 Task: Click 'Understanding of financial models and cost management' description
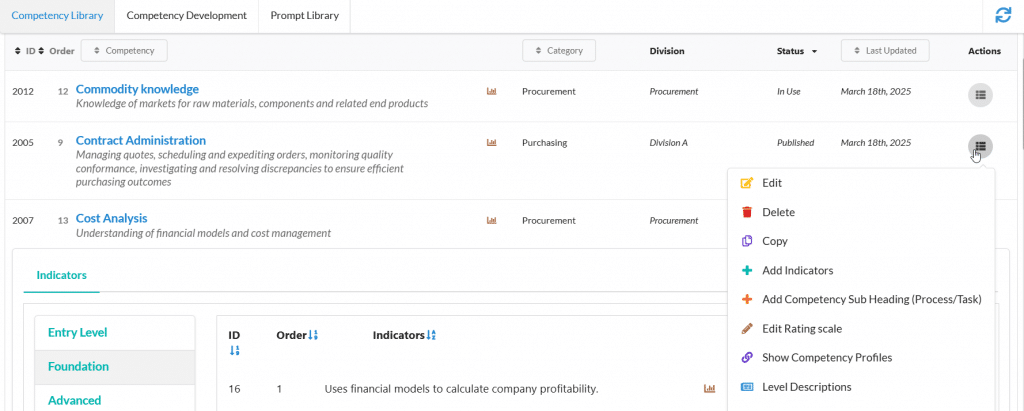coord(203,233)
